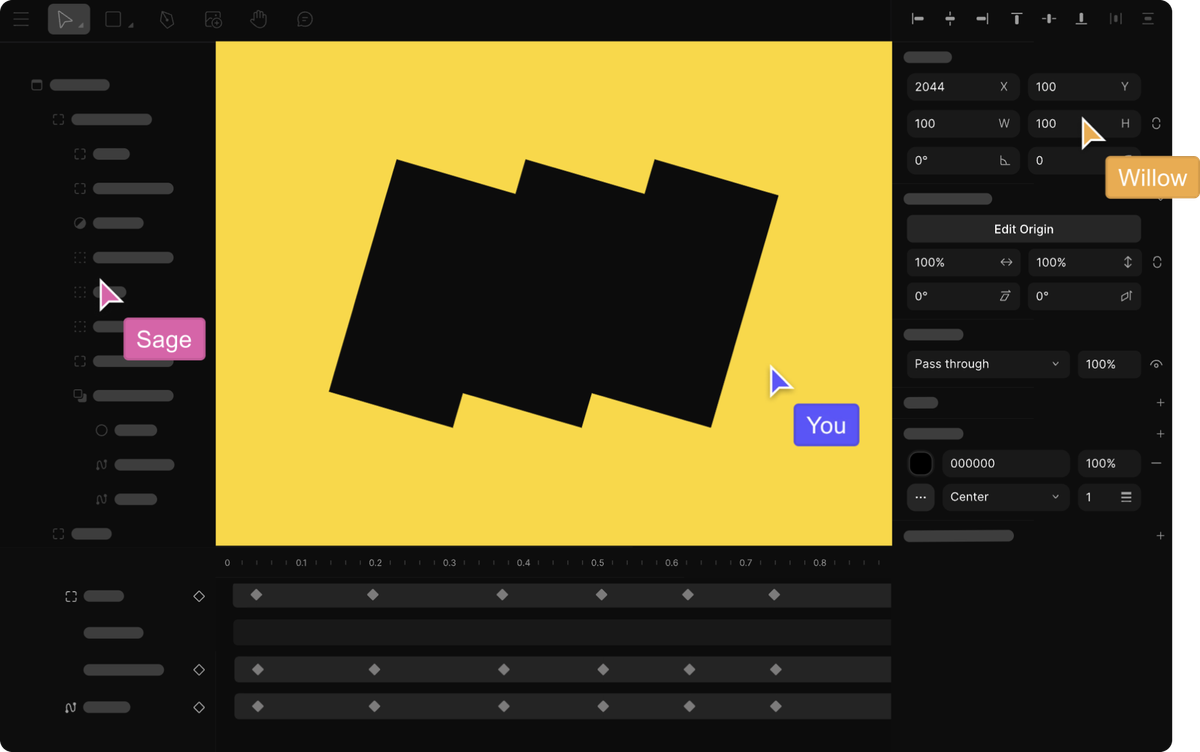Open the Comment tool

coord(305,20)
